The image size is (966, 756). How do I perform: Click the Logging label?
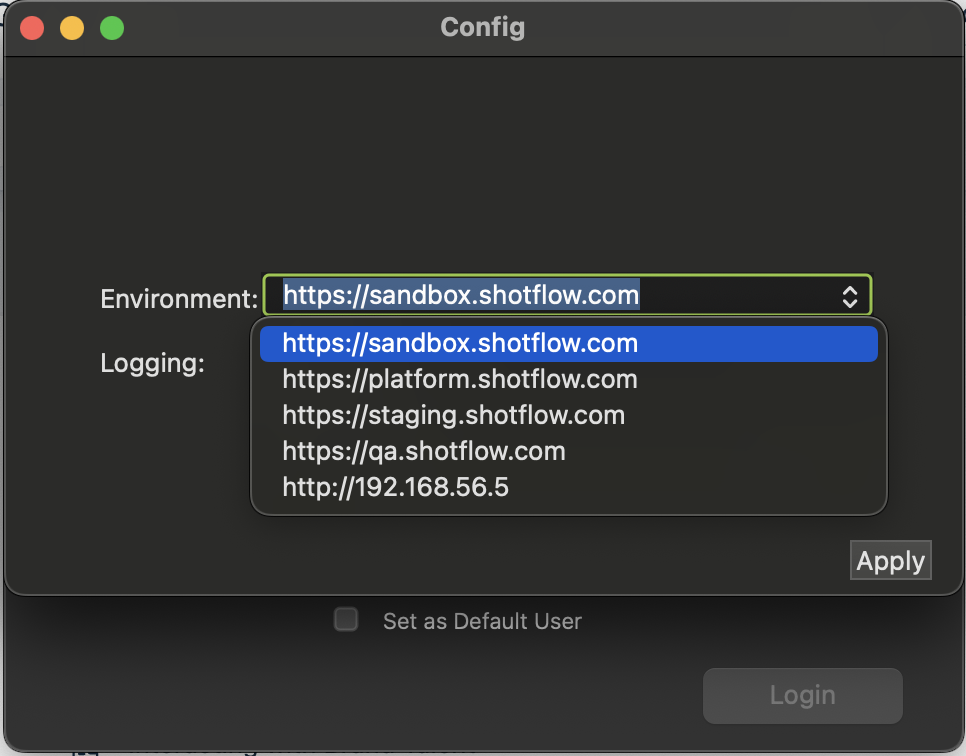tap(152, 364)
